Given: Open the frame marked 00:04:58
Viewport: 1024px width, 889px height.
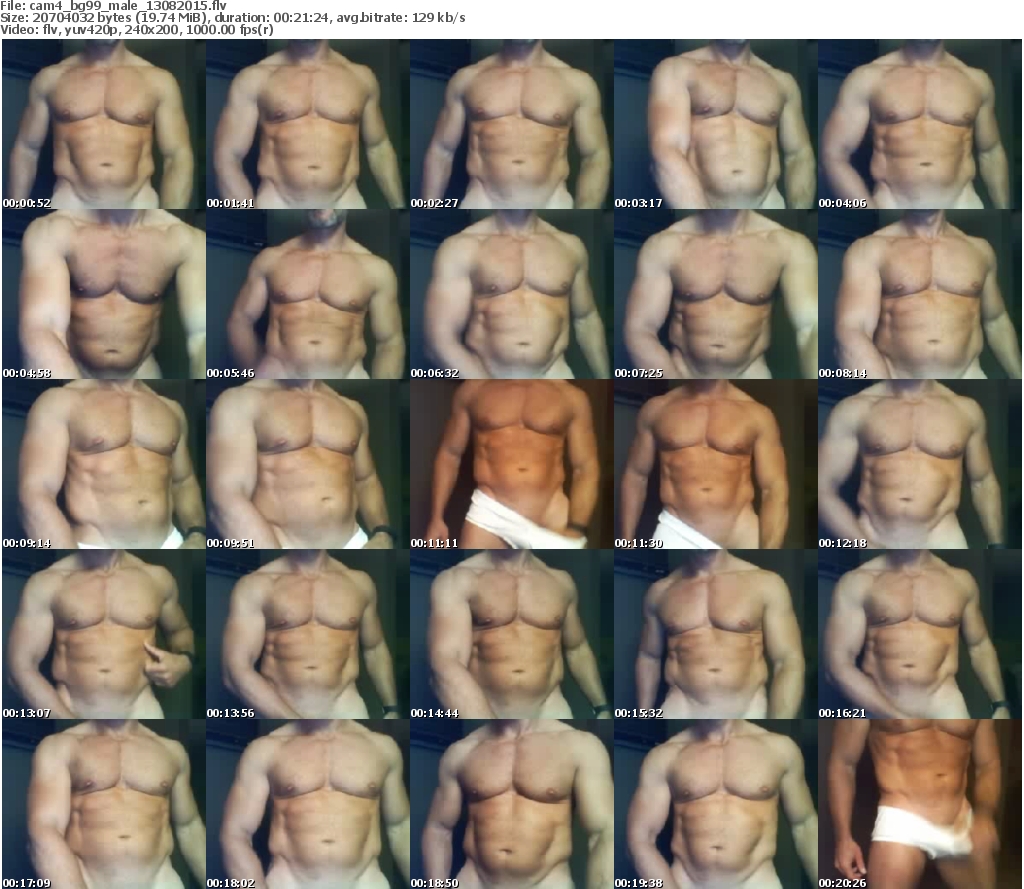Looking at the screenshot, I should pyautogui.click(x=104, y=294).
